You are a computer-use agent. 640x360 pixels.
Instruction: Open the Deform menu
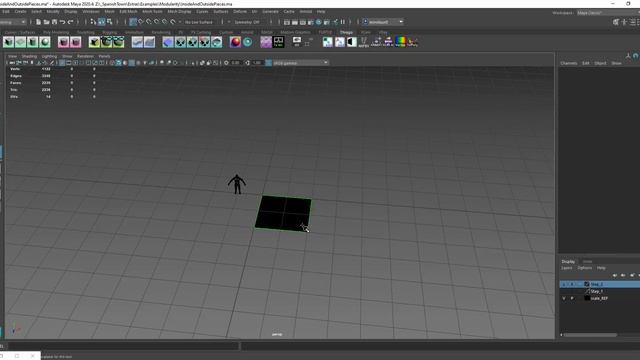click(240, 12)
